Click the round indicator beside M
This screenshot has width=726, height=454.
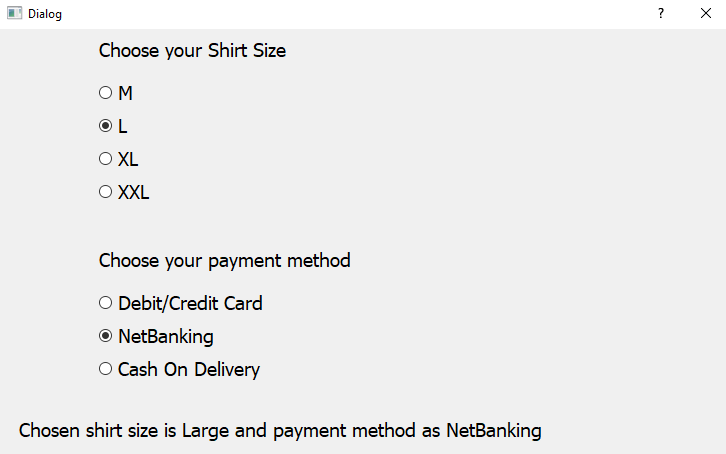pos(106,93)
